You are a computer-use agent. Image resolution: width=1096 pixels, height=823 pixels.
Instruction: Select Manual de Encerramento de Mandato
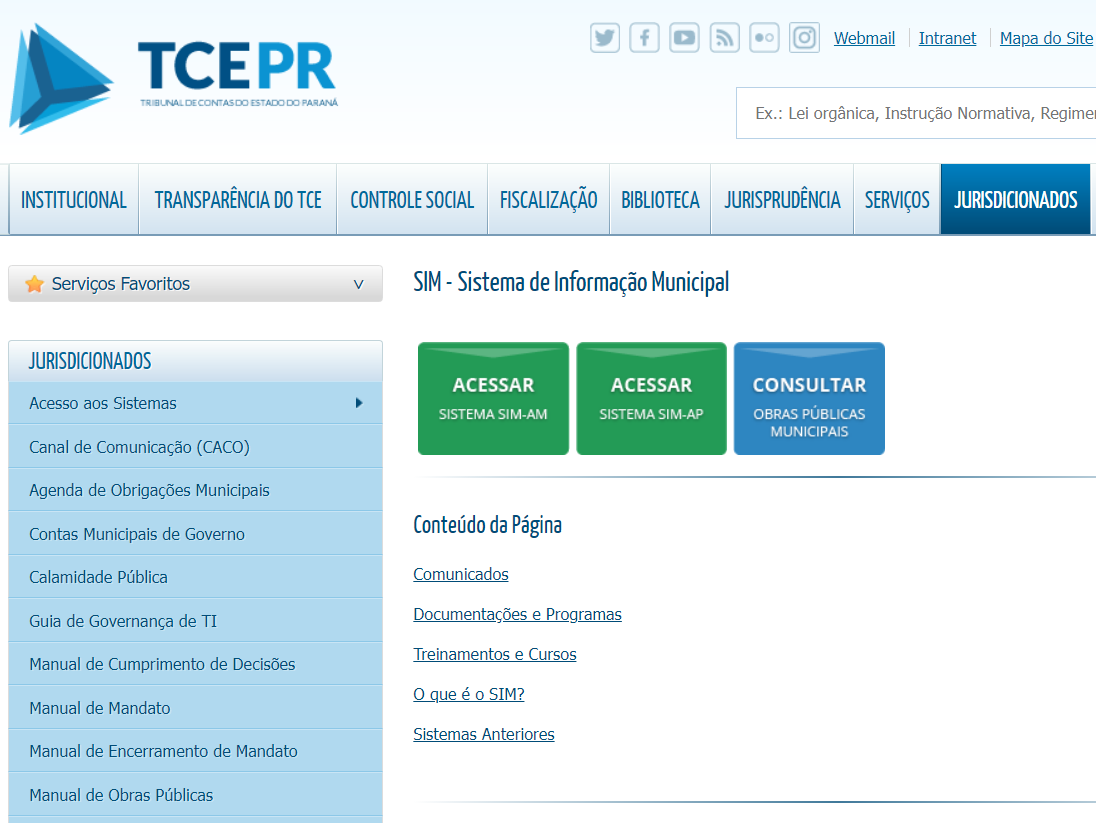(196, 752)
